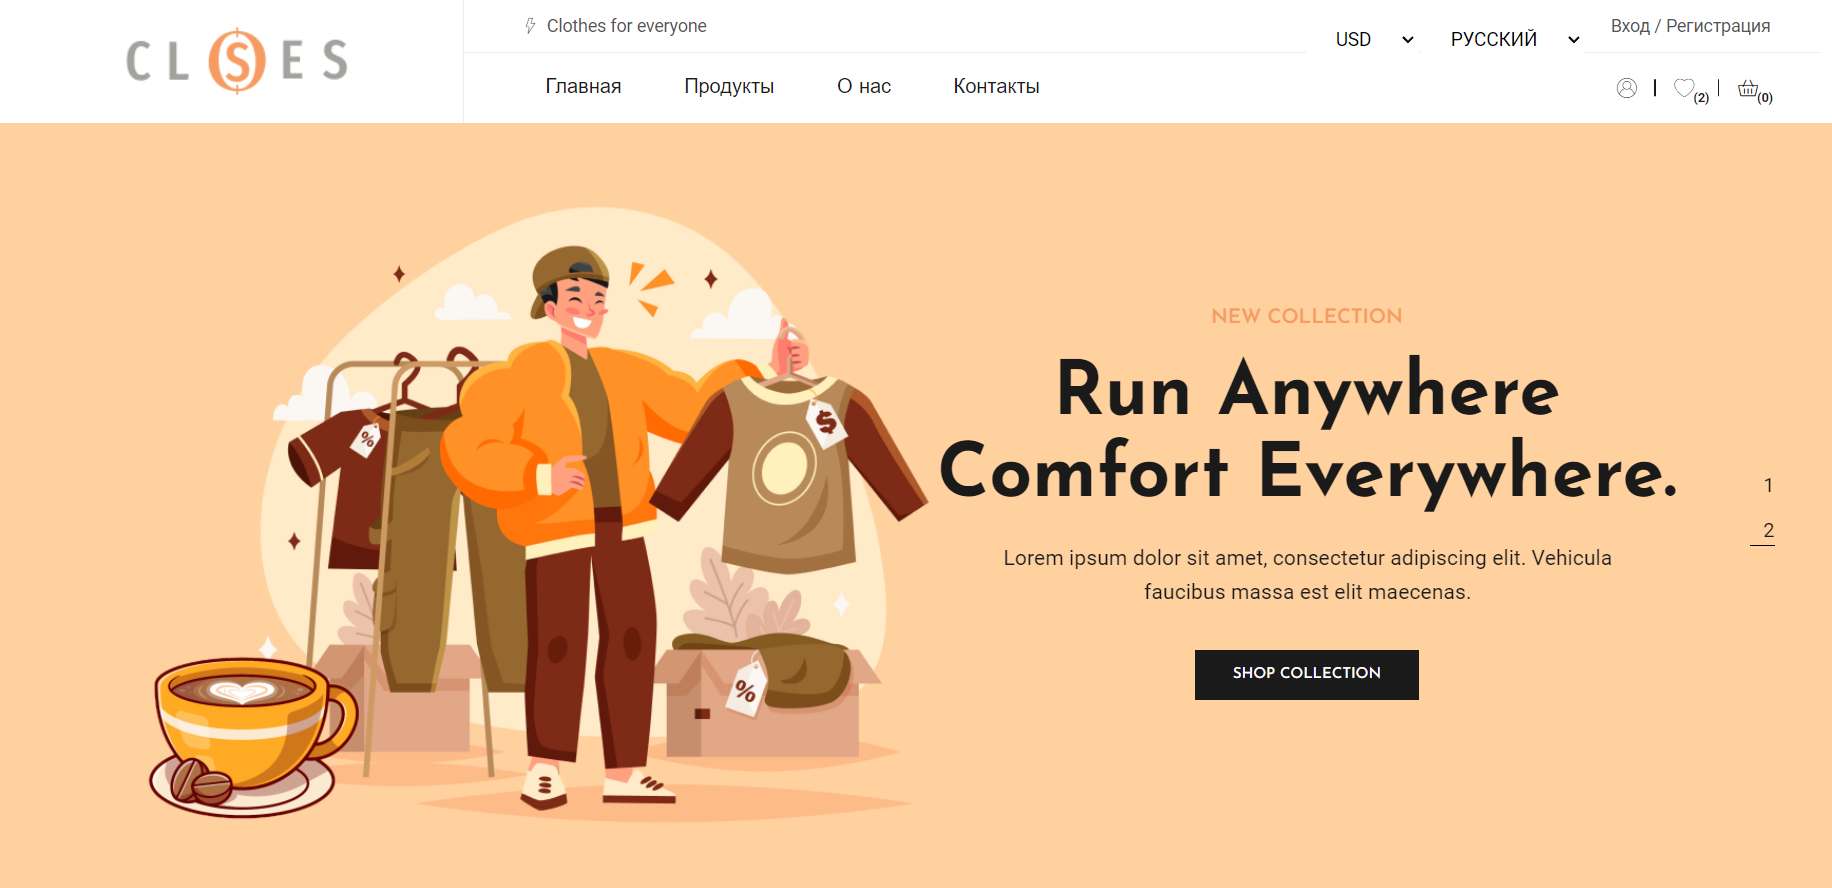Viewport: 1832px width, 888px height.
Task: Open the Контакты page
Action: point(996,86)
